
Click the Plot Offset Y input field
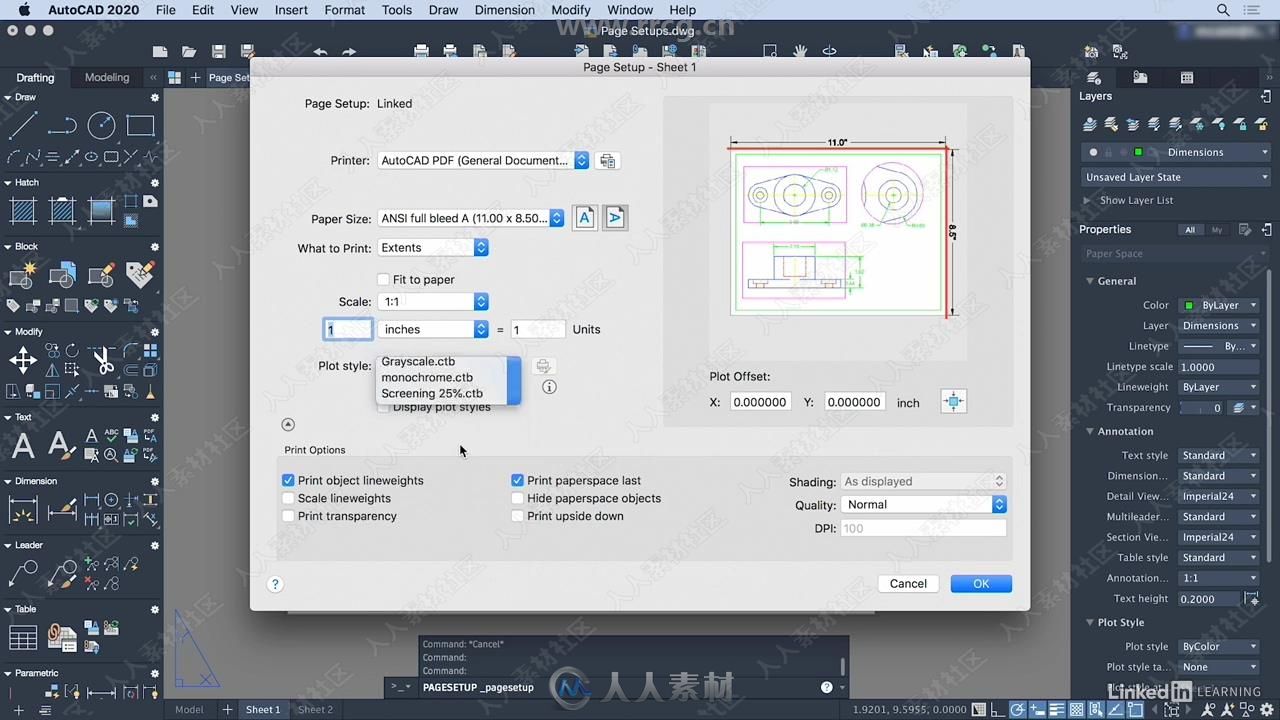click(853, 402)
